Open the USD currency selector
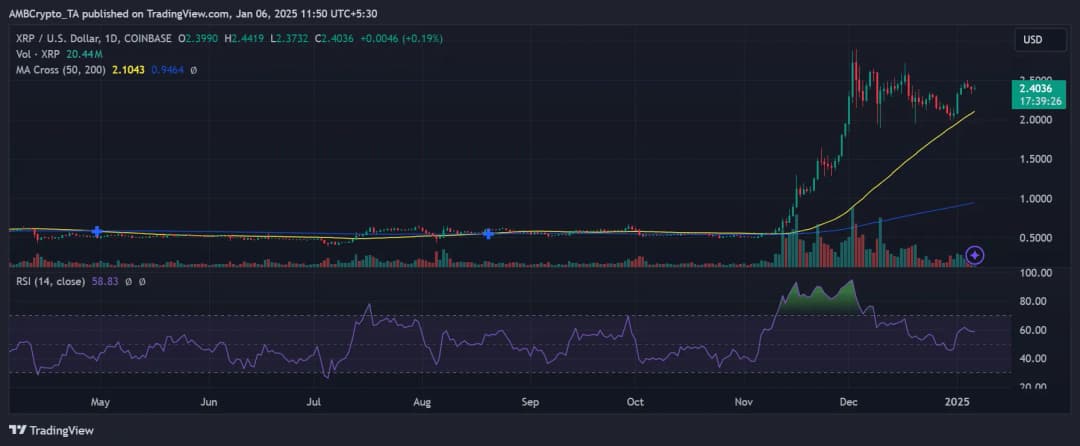The height and width of the screenshot is (446, 1080). click(1033, 39)
